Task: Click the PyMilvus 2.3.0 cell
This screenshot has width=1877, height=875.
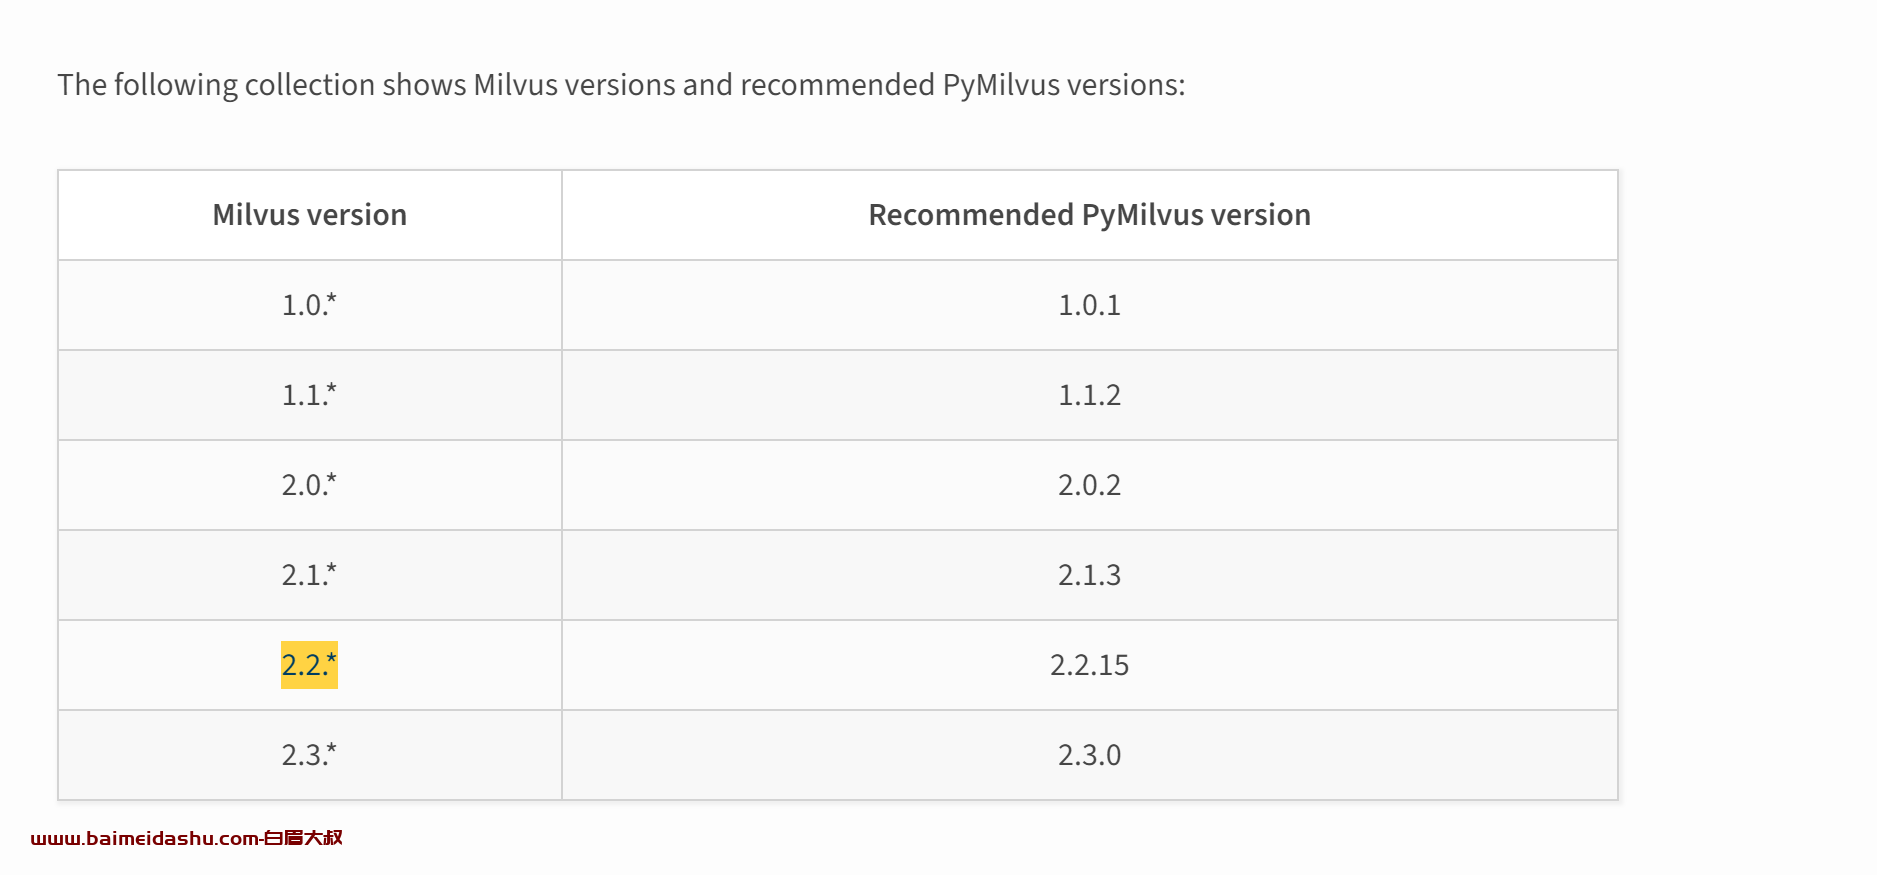Action: [1090, 755]
